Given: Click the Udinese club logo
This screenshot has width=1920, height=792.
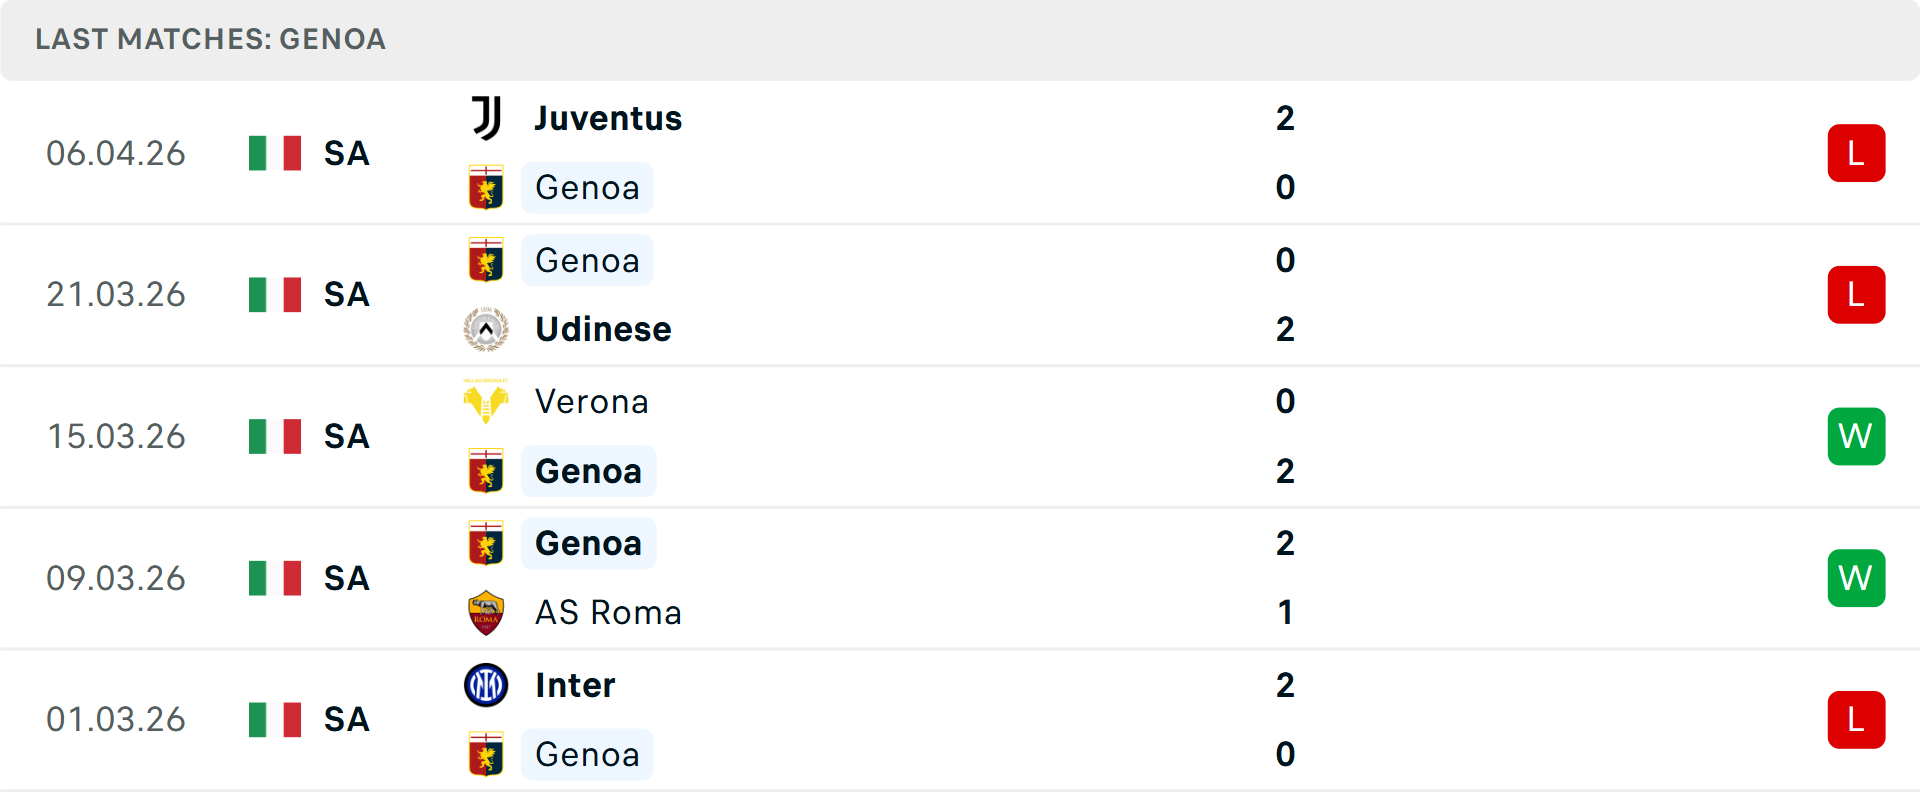Looking at the screenshot, I should (486, 329).
